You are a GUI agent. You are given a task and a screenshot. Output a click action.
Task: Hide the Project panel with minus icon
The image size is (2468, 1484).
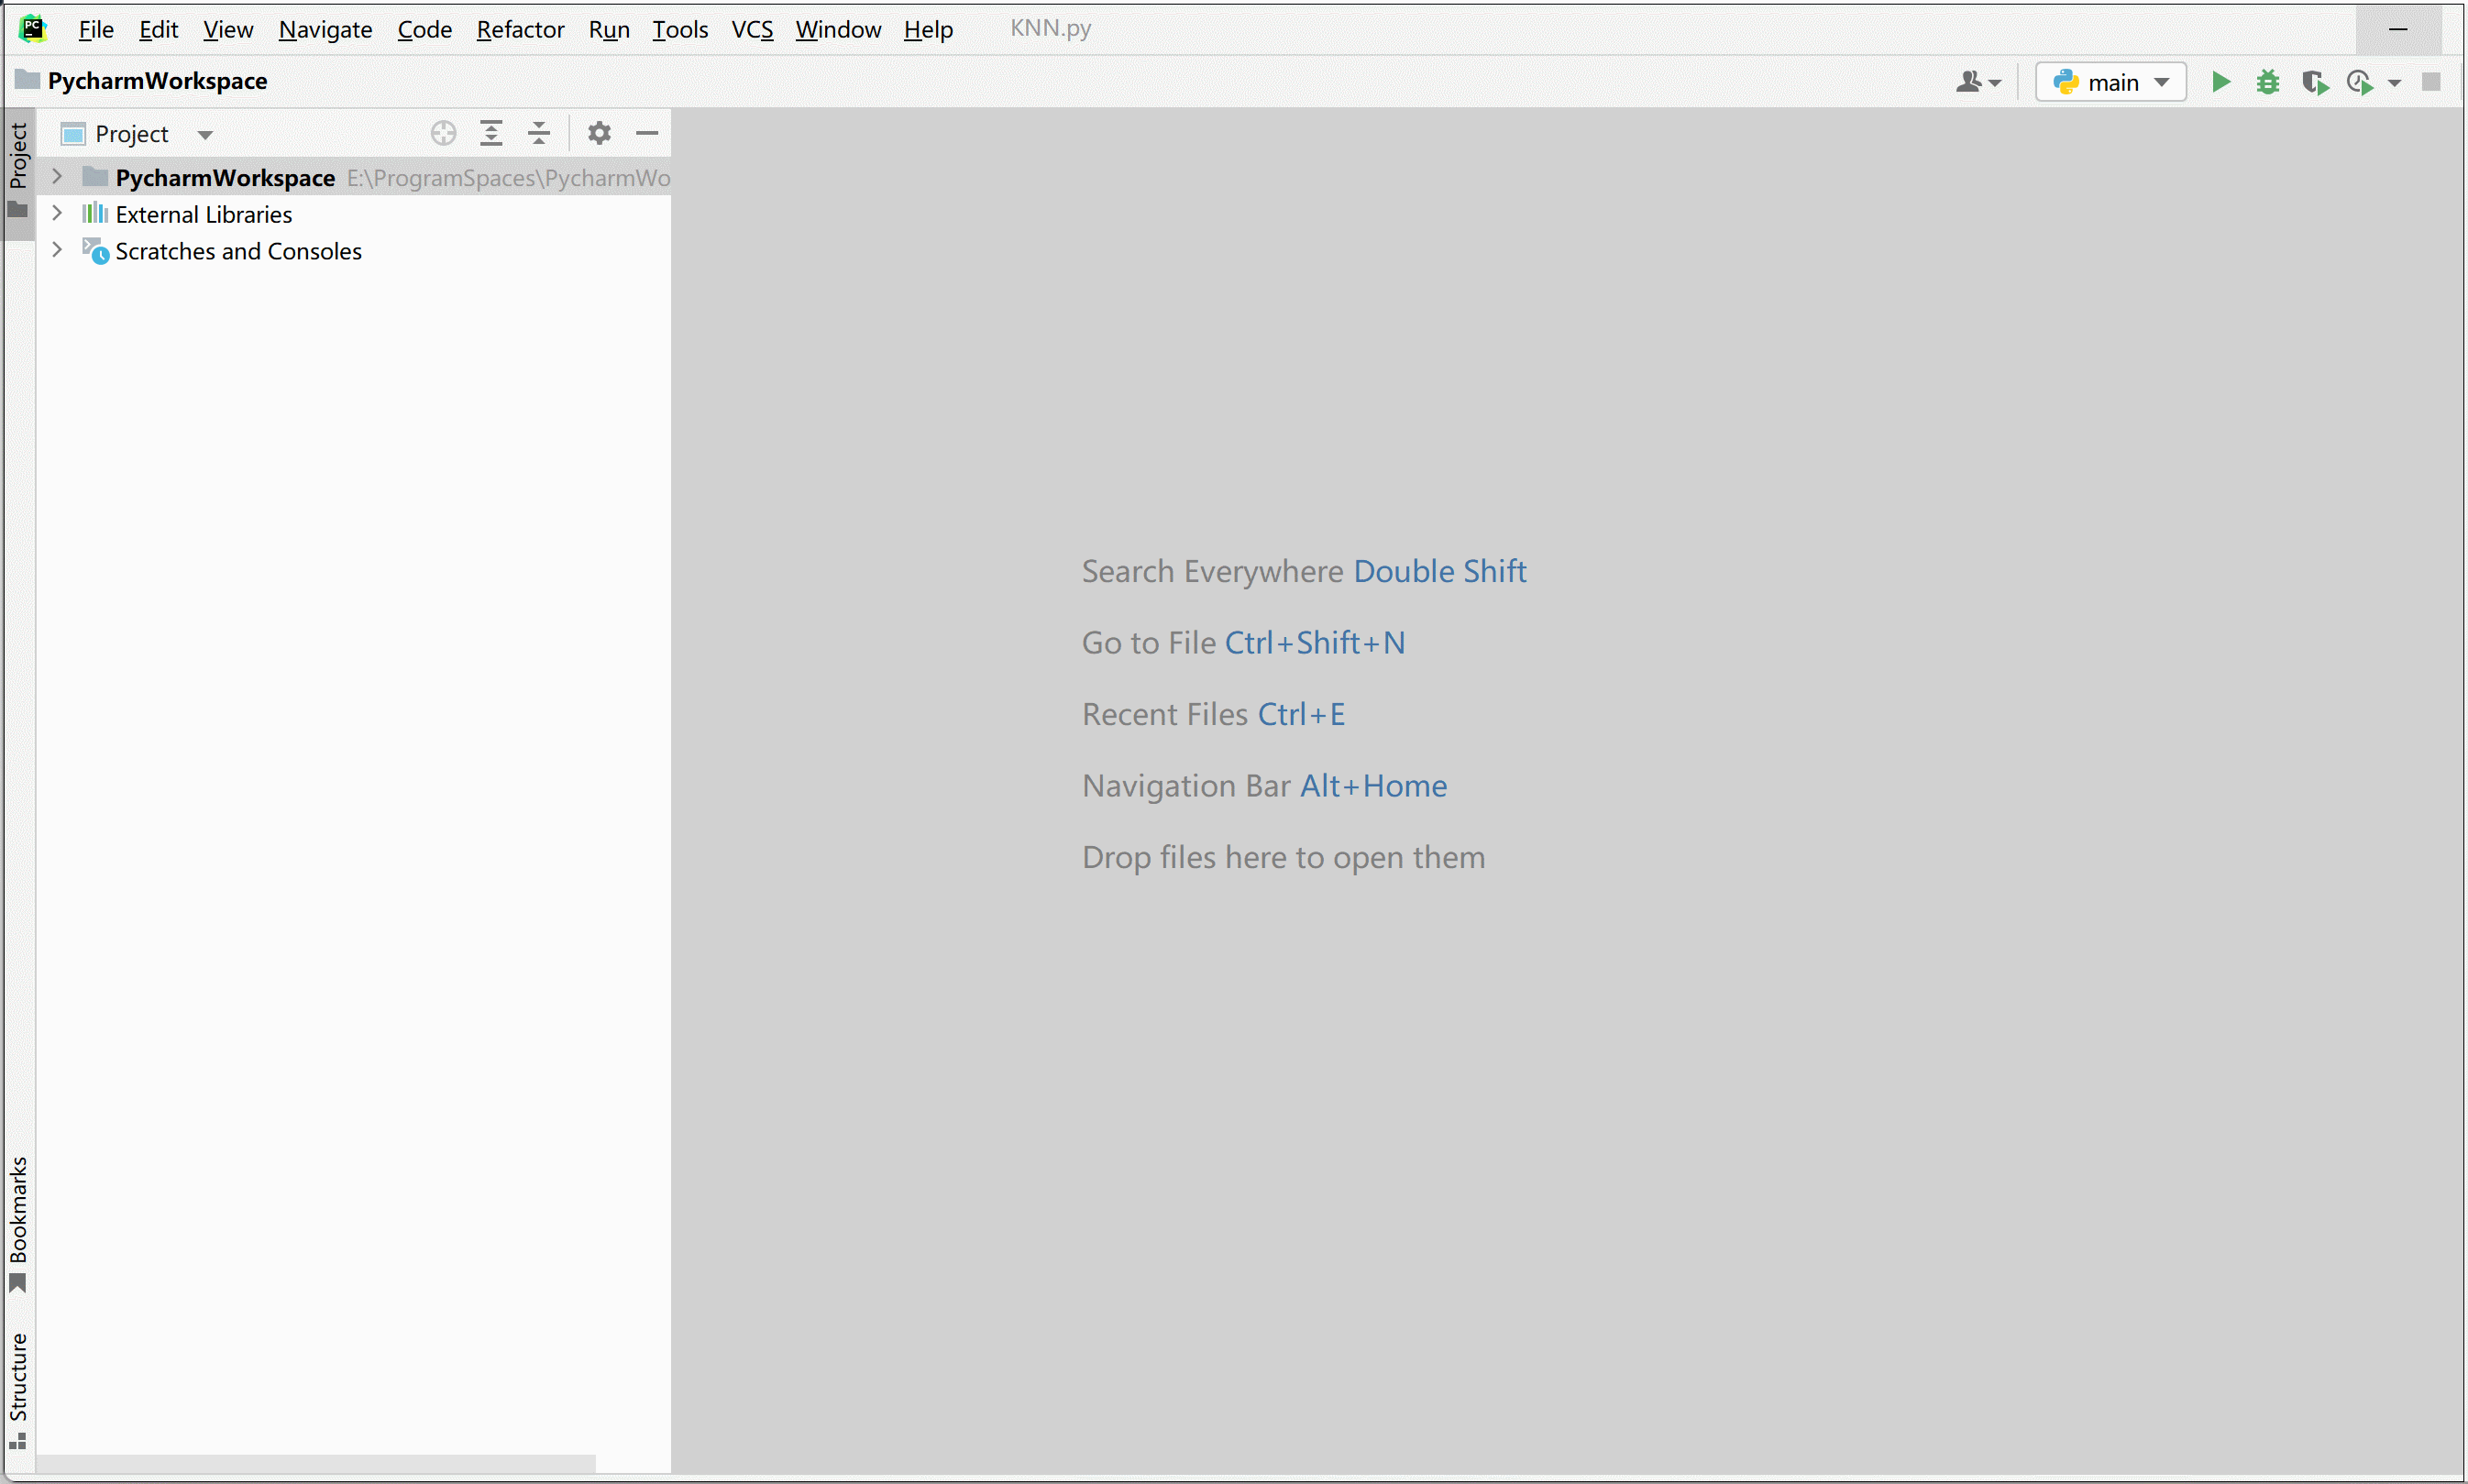point(647,133)
